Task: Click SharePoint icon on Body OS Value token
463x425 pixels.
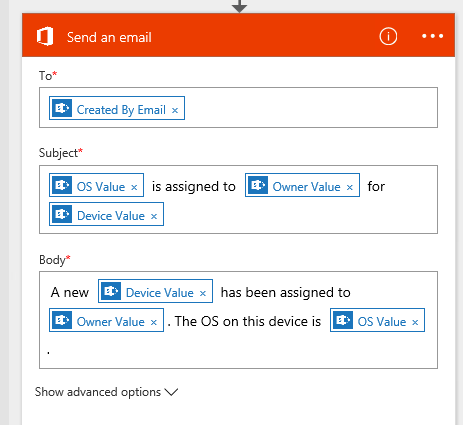Action: coord(342,320)
